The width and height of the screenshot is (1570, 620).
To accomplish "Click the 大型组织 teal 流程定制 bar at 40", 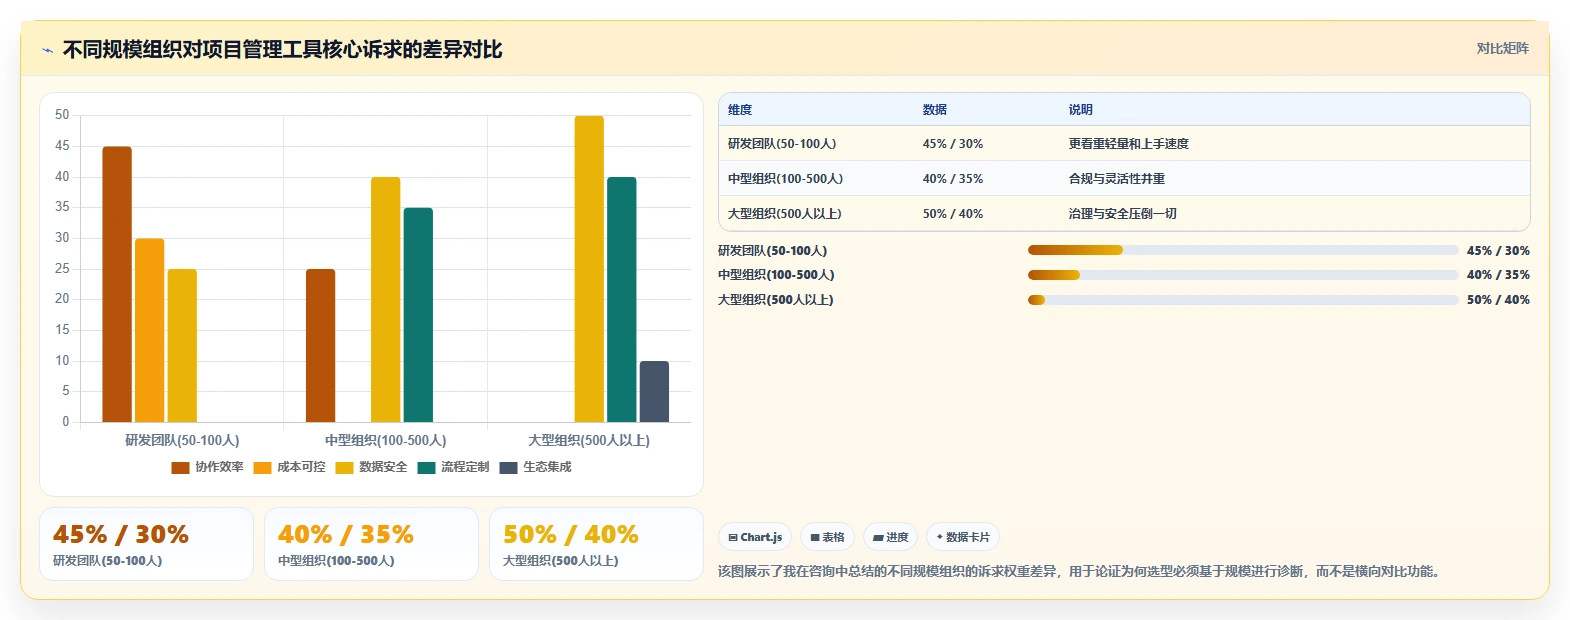I will point(622,299).
